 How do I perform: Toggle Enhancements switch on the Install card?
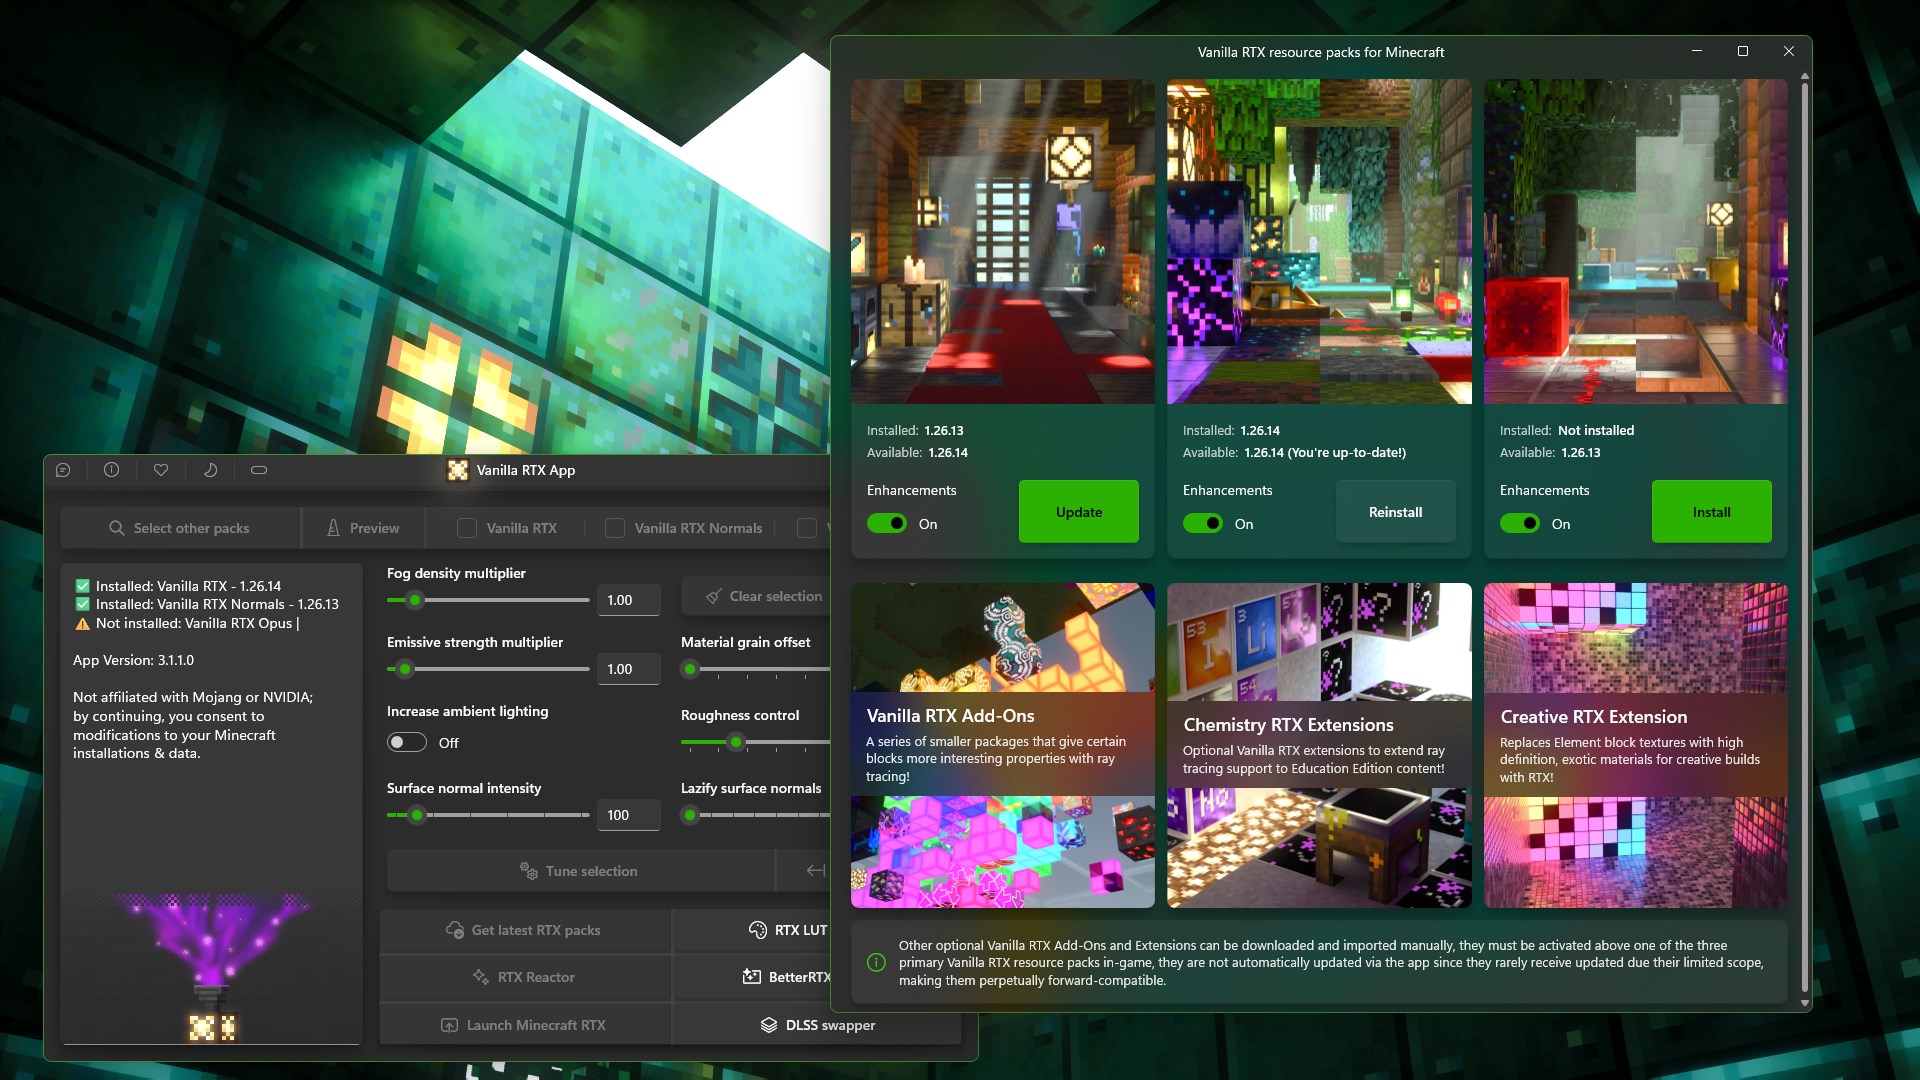(1520, 524)
